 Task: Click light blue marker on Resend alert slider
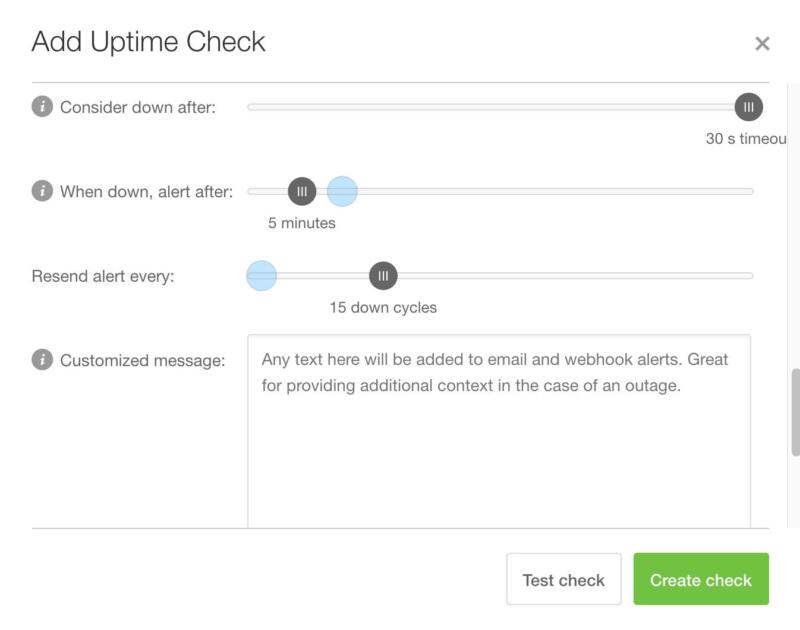(x=261, y=276)
